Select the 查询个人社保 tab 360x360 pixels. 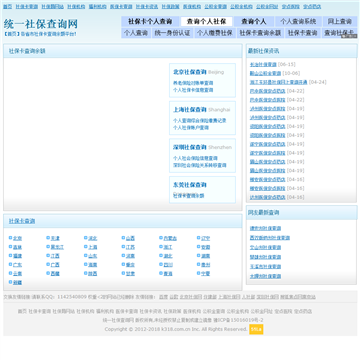point(206,22)
